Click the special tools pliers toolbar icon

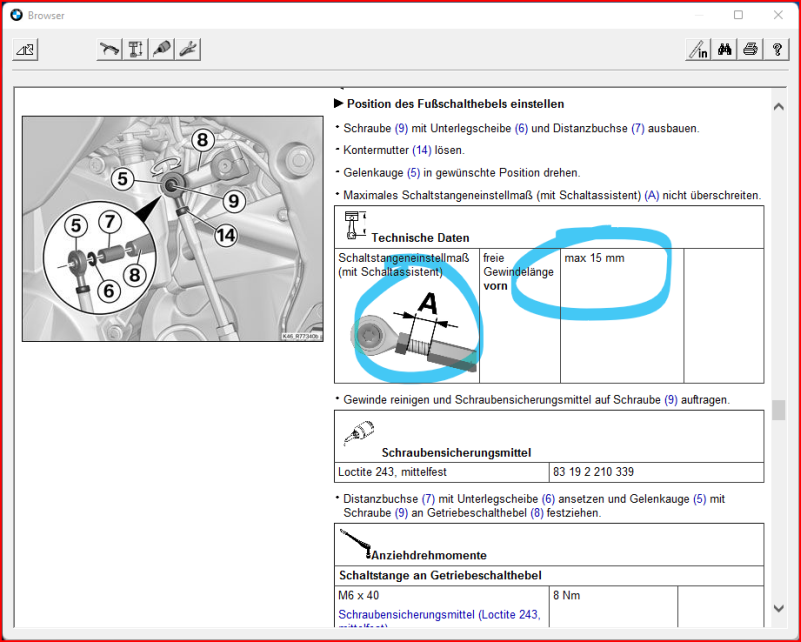(x=188, y=50)
